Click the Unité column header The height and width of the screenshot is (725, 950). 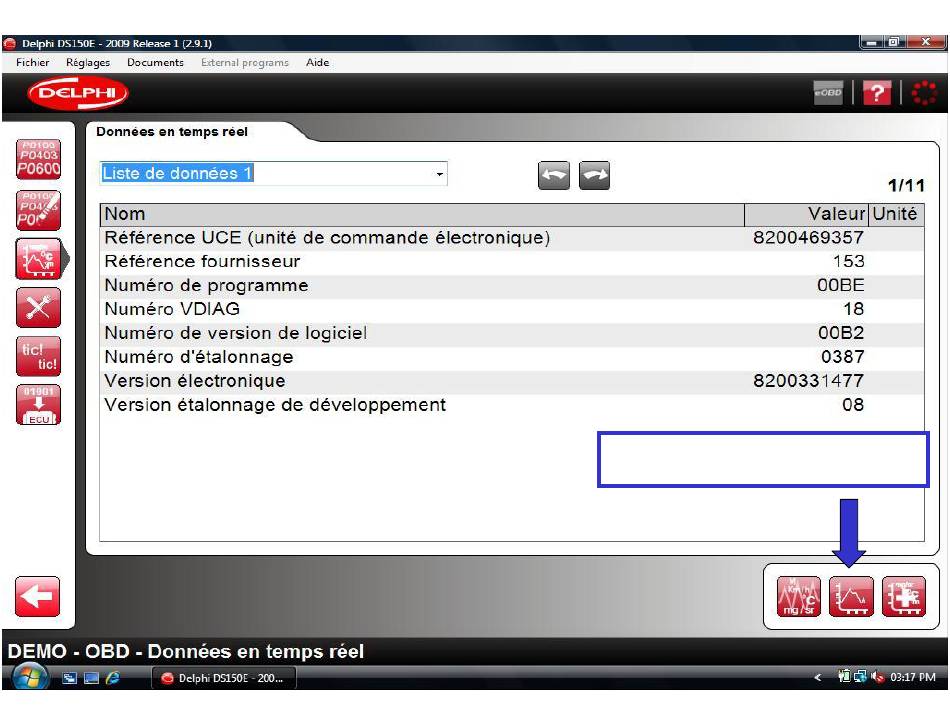(x=897, y=214)
